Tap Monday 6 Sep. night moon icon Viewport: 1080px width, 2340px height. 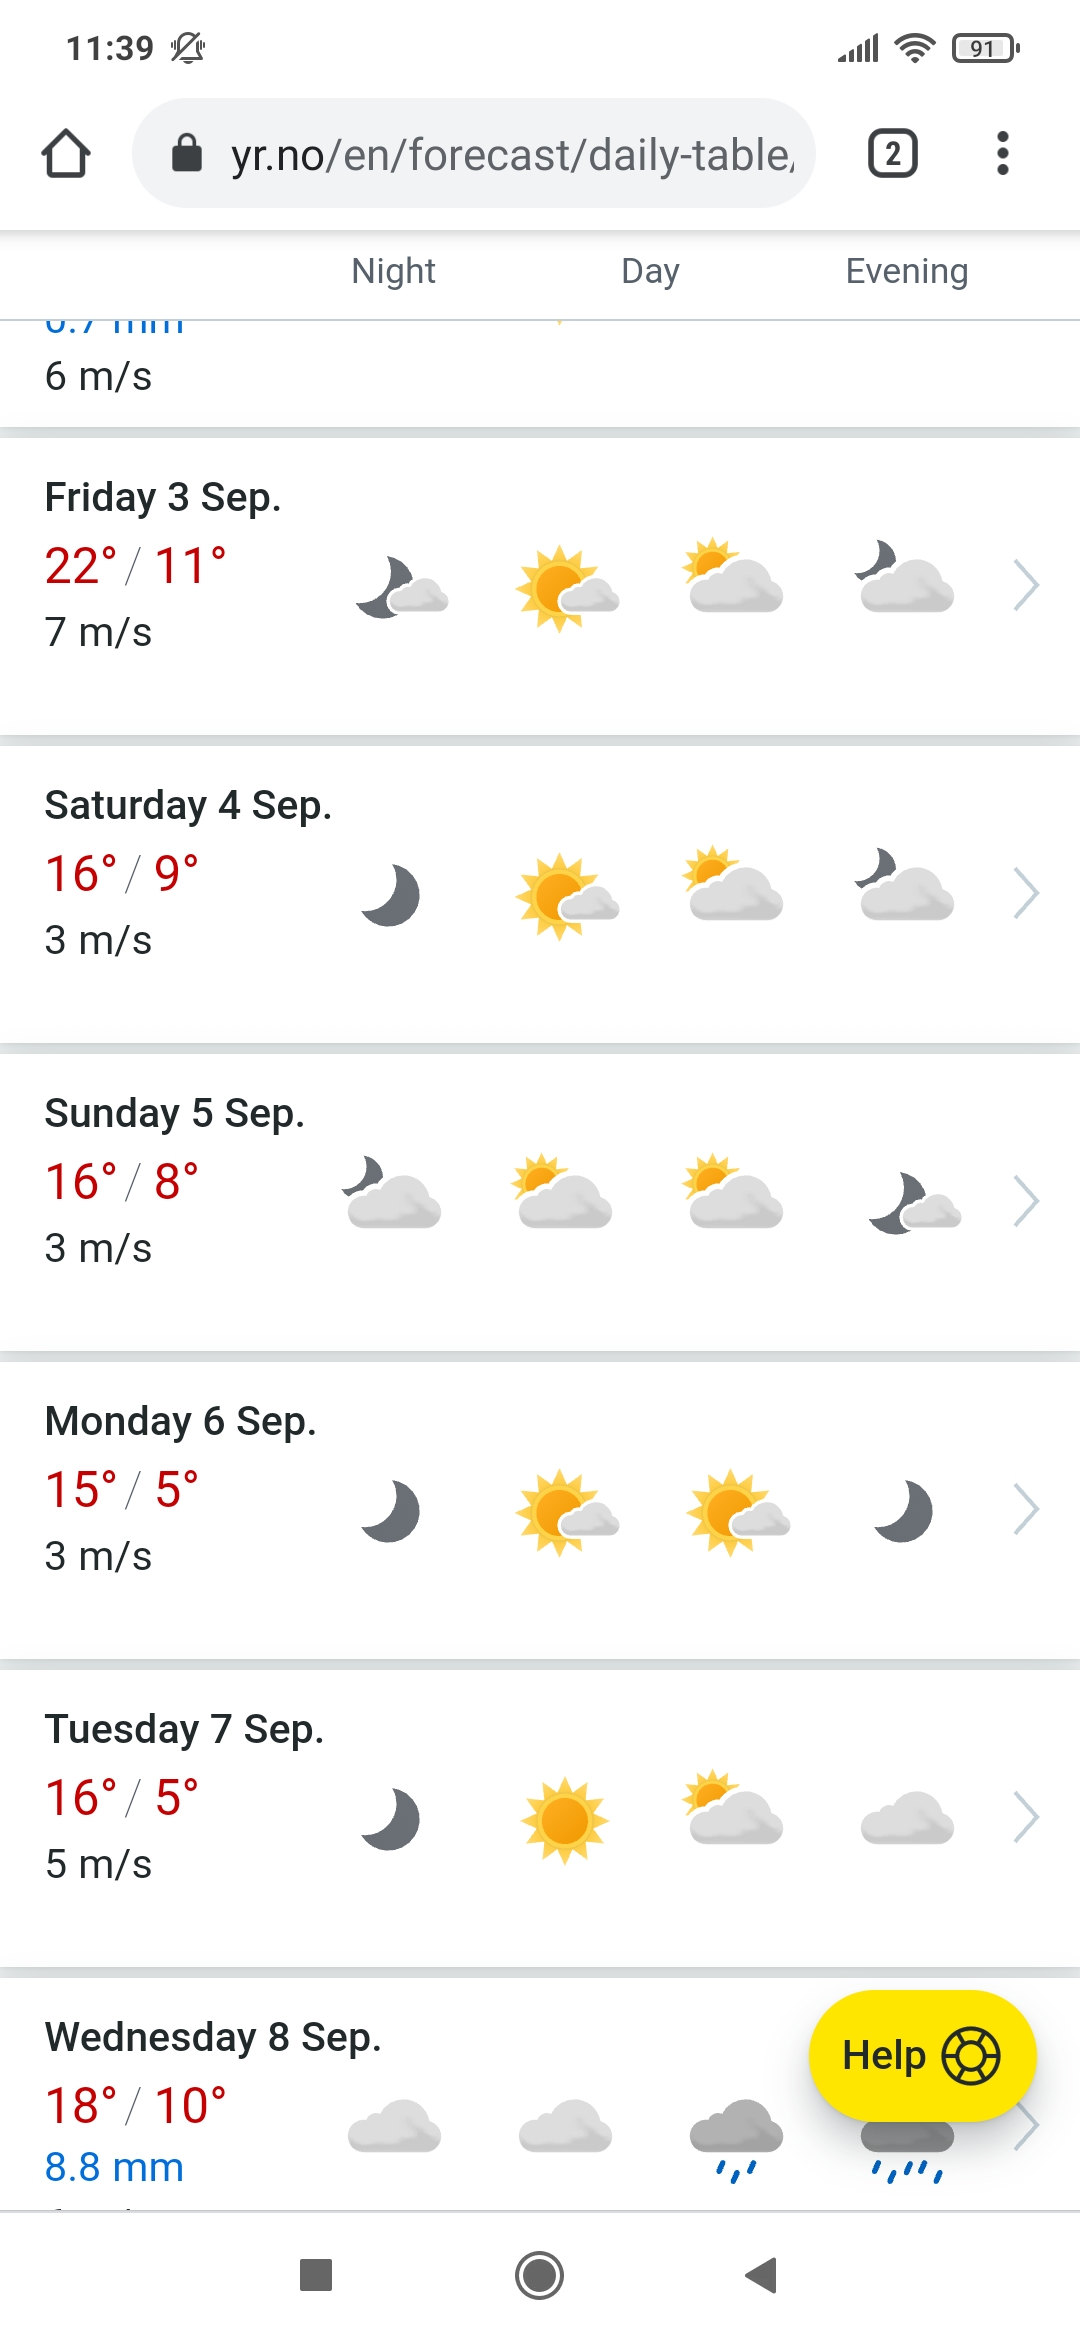[x=391, y=1511]
